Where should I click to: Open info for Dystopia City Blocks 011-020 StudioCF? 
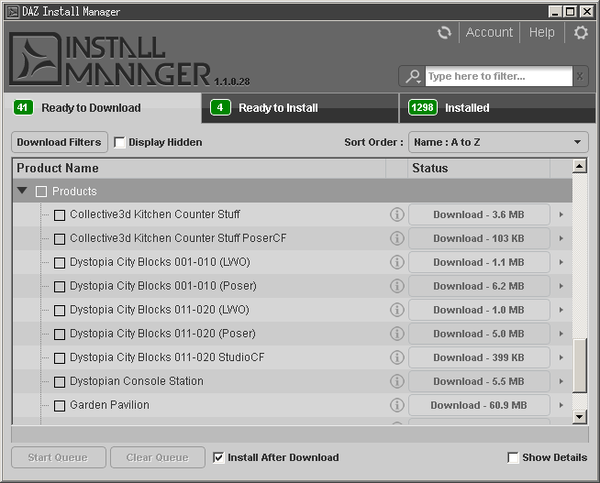tap(397, 357)
